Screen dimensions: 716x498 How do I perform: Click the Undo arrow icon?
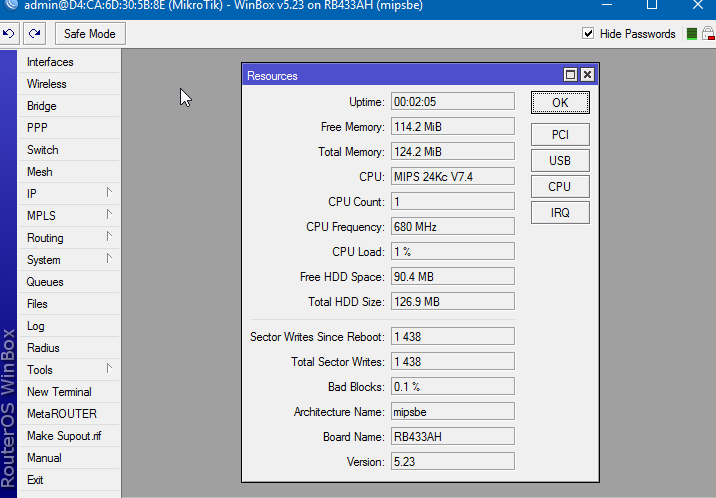[x=9, y=33]
